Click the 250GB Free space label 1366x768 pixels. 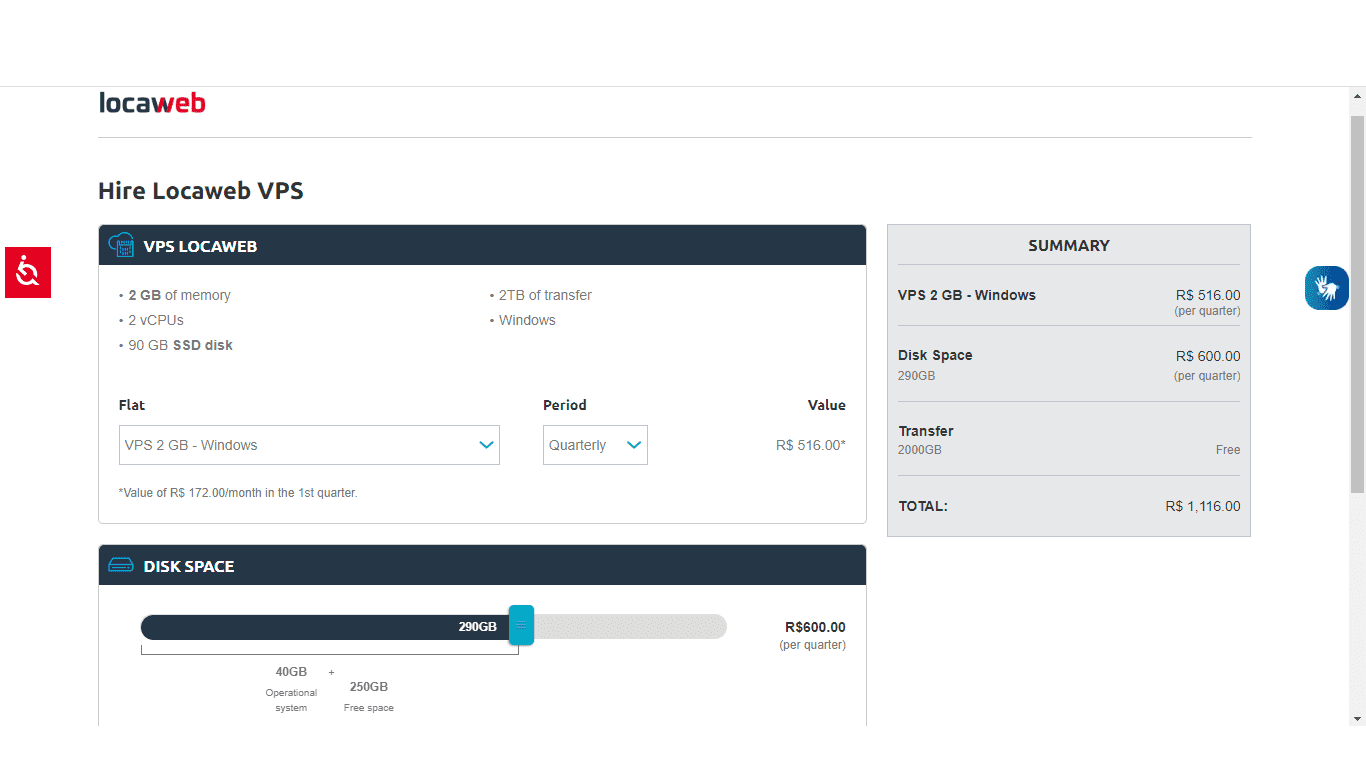point(369,696)
